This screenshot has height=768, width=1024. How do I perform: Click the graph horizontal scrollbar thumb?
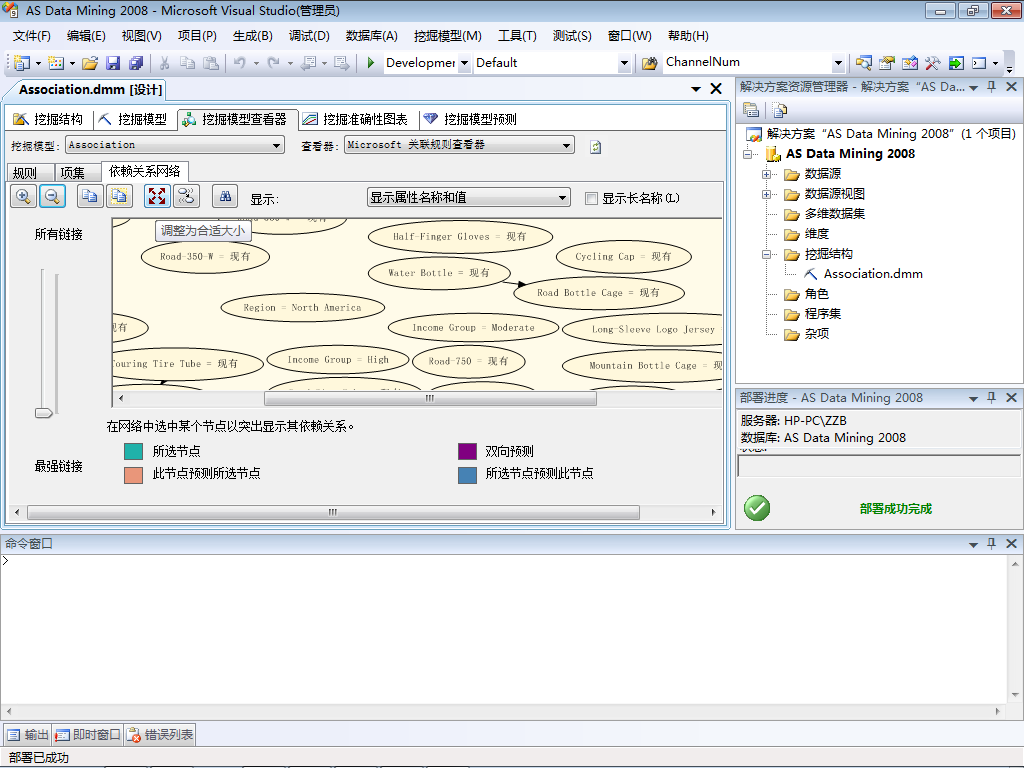[x=430, y=398]
